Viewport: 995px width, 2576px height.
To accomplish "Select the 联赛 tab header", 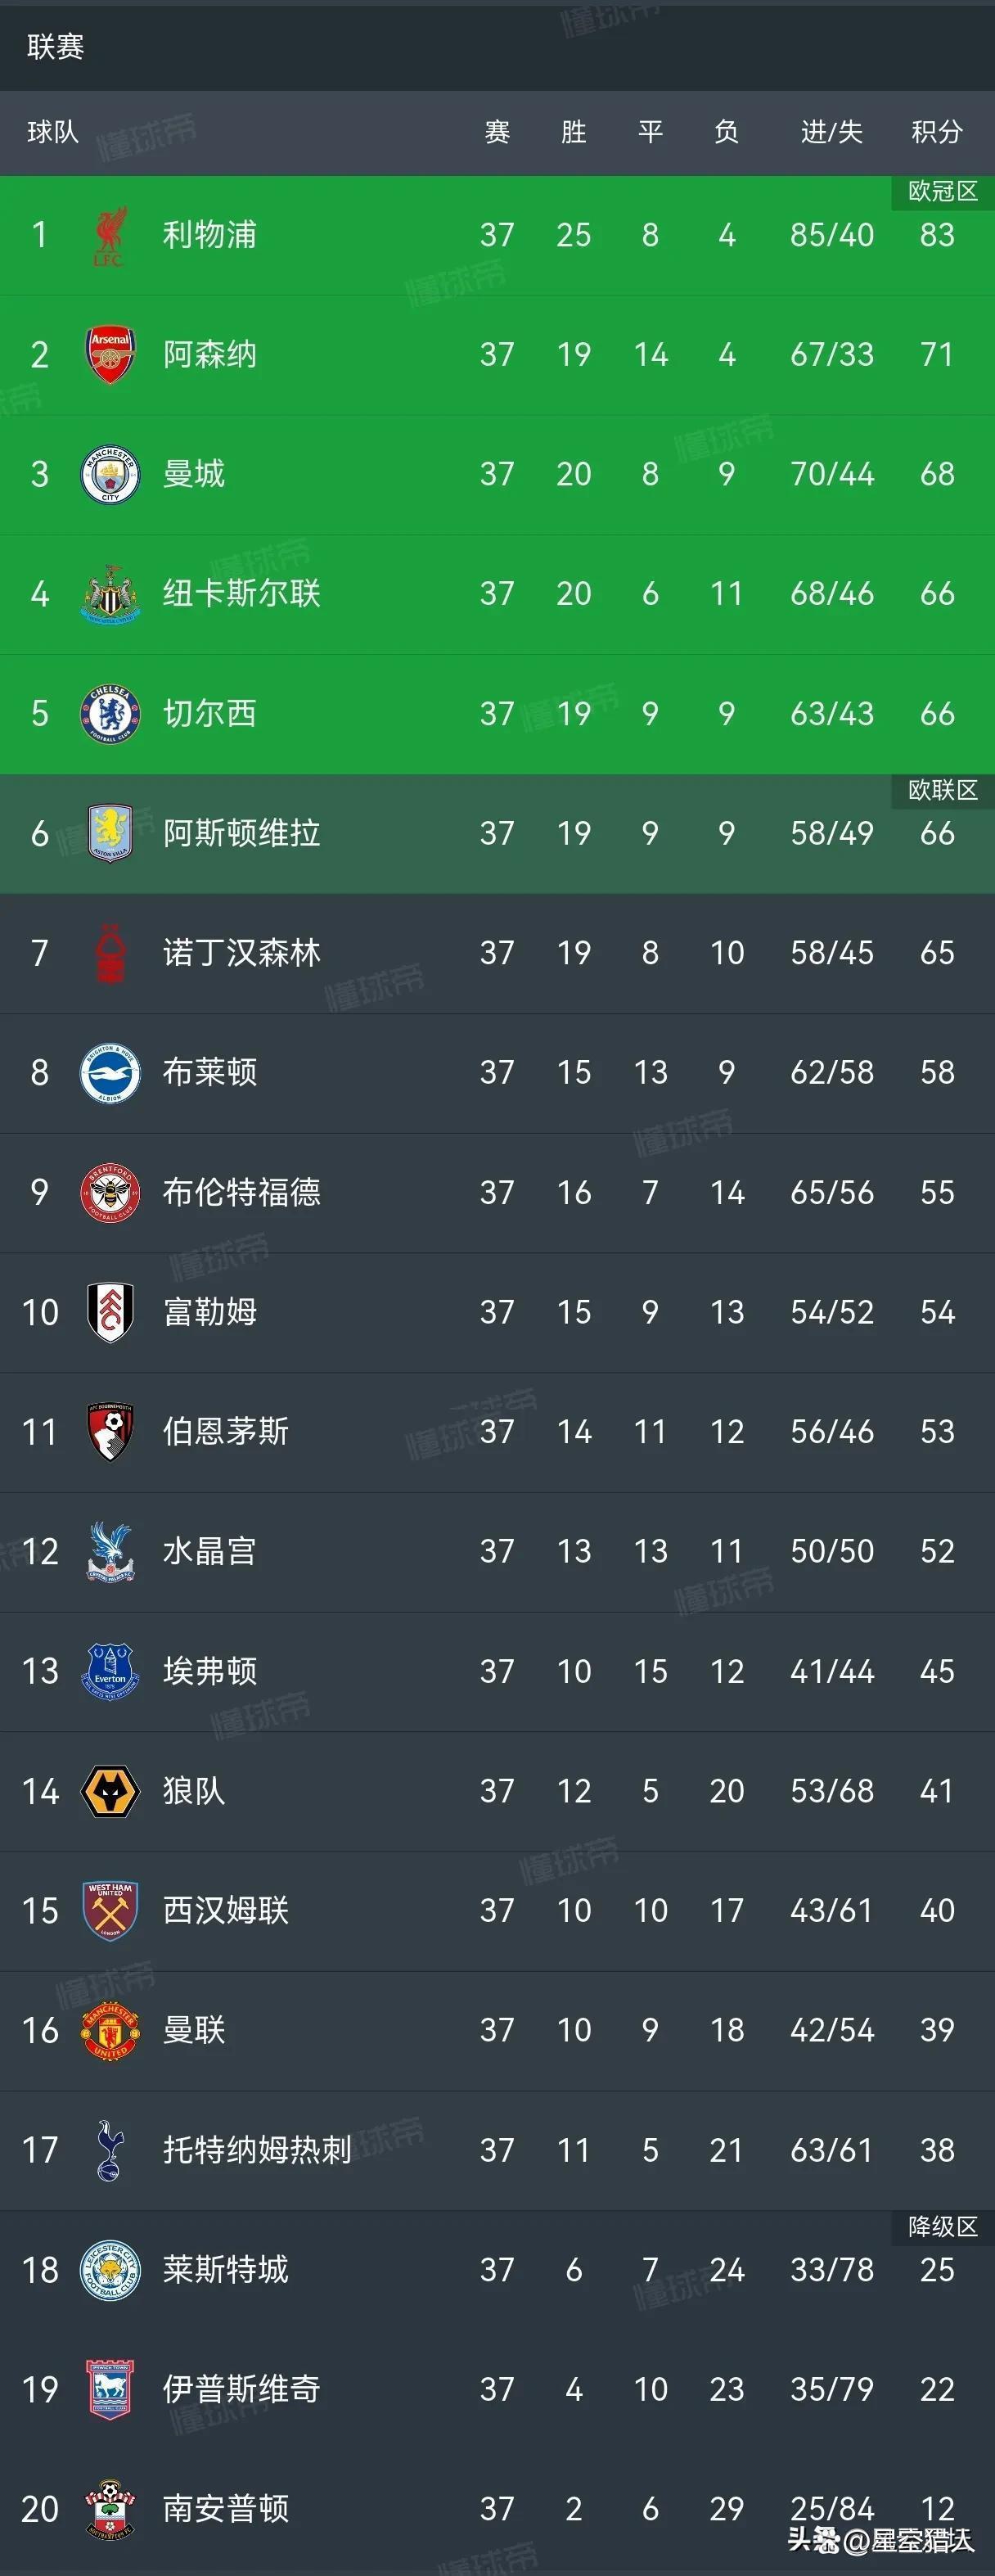I will [55, 46].
